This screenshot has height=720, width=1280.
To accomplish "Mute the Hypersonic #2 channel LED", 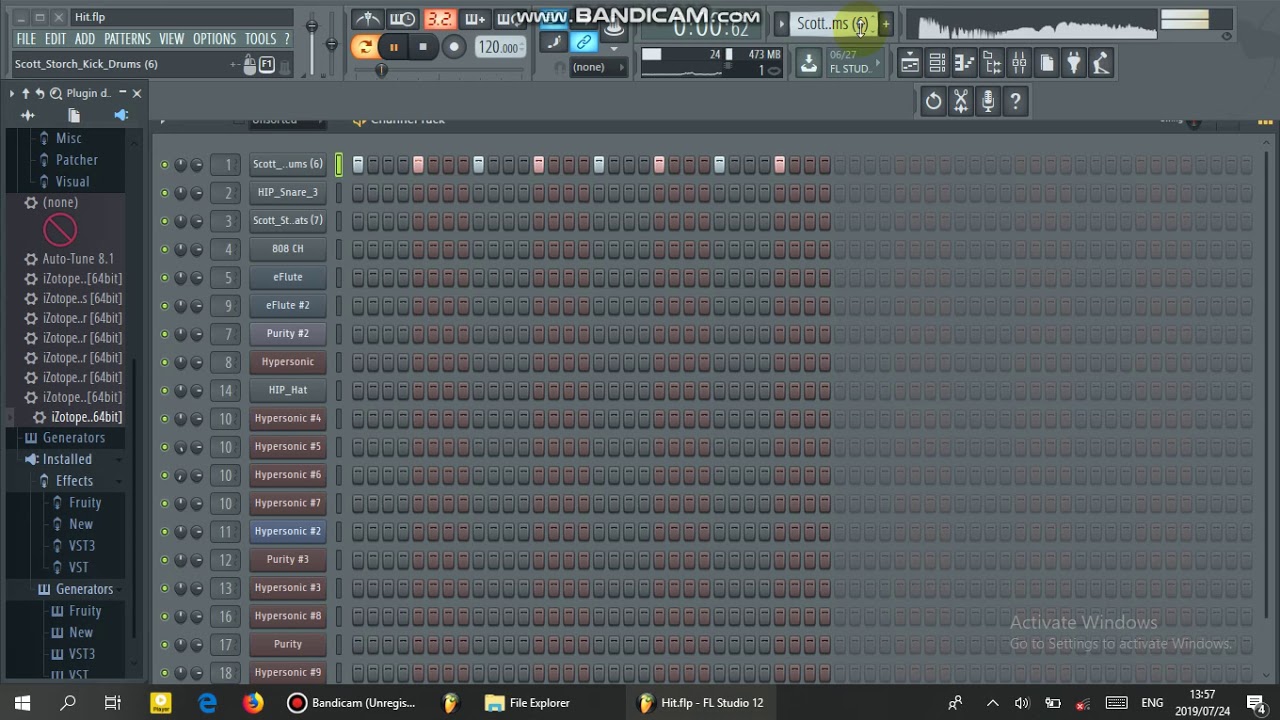I will [x=164, y=531].
